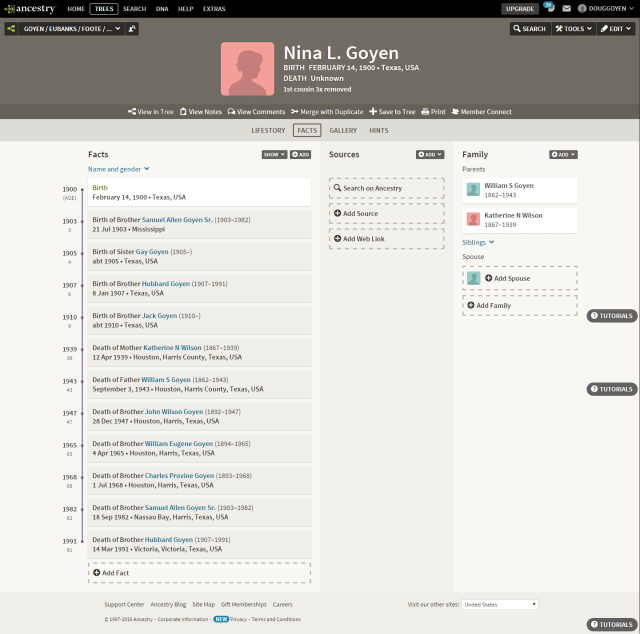
Task: Open Gift Memberships footer link
Action: pos(244,605)
